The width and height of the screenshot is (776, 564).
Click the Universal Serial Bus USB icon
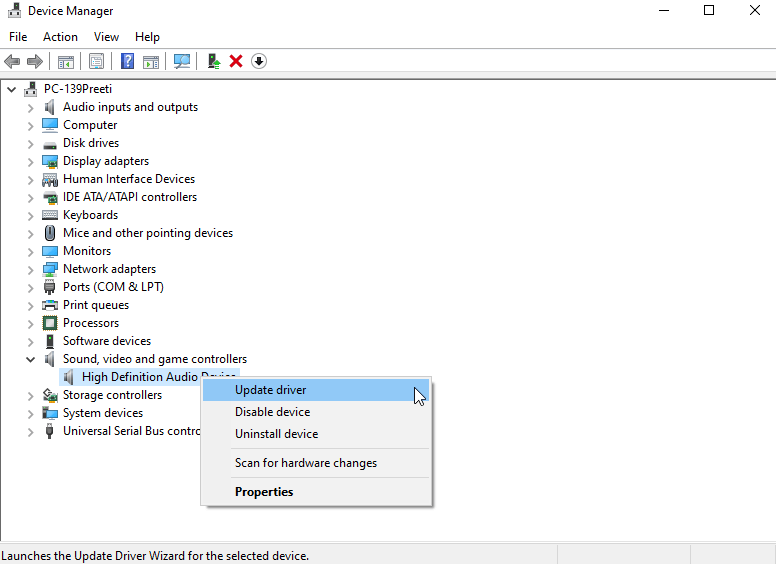point(49,431)
